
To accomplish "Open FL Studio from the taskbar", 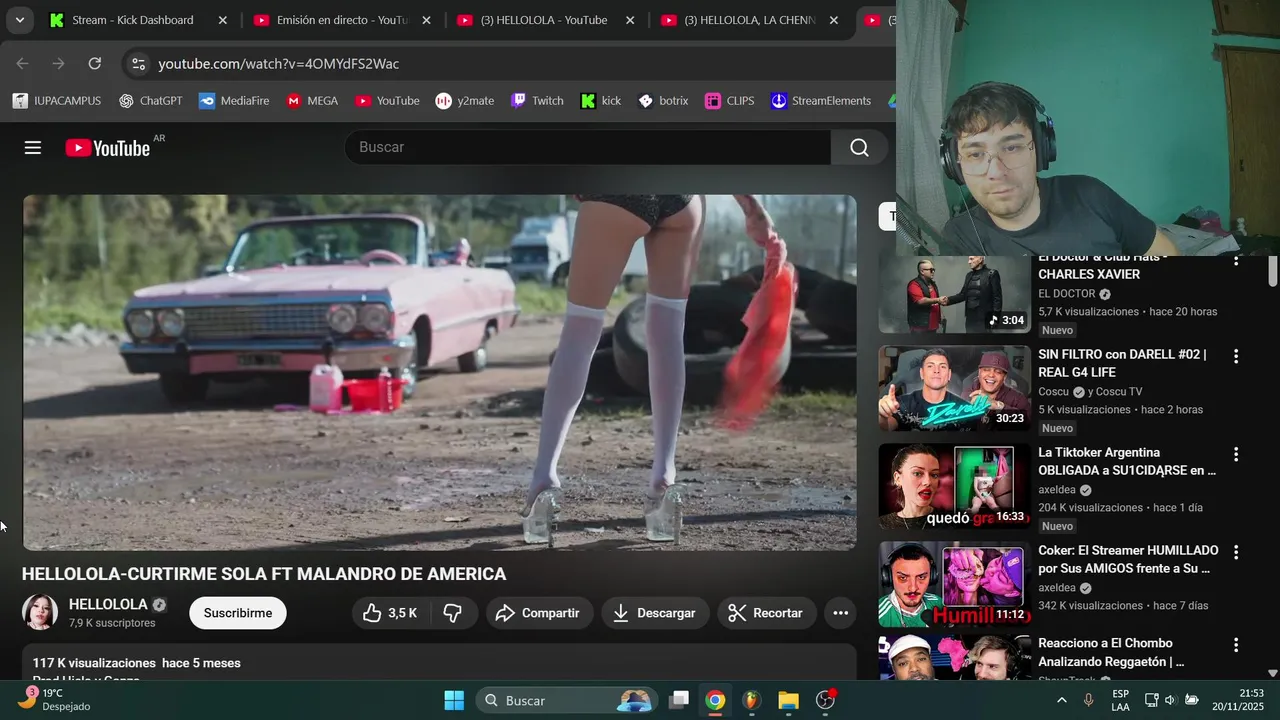I will 751,700.
